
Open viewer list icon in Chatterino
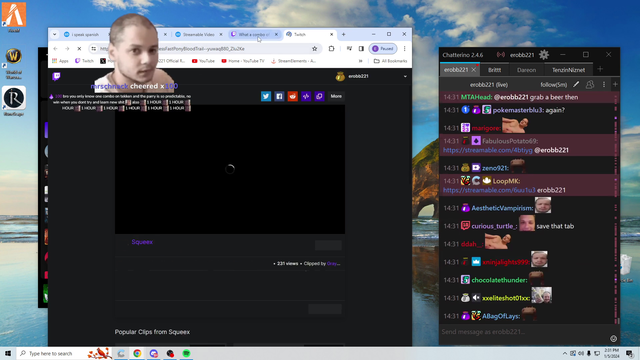tap(590, 84)
